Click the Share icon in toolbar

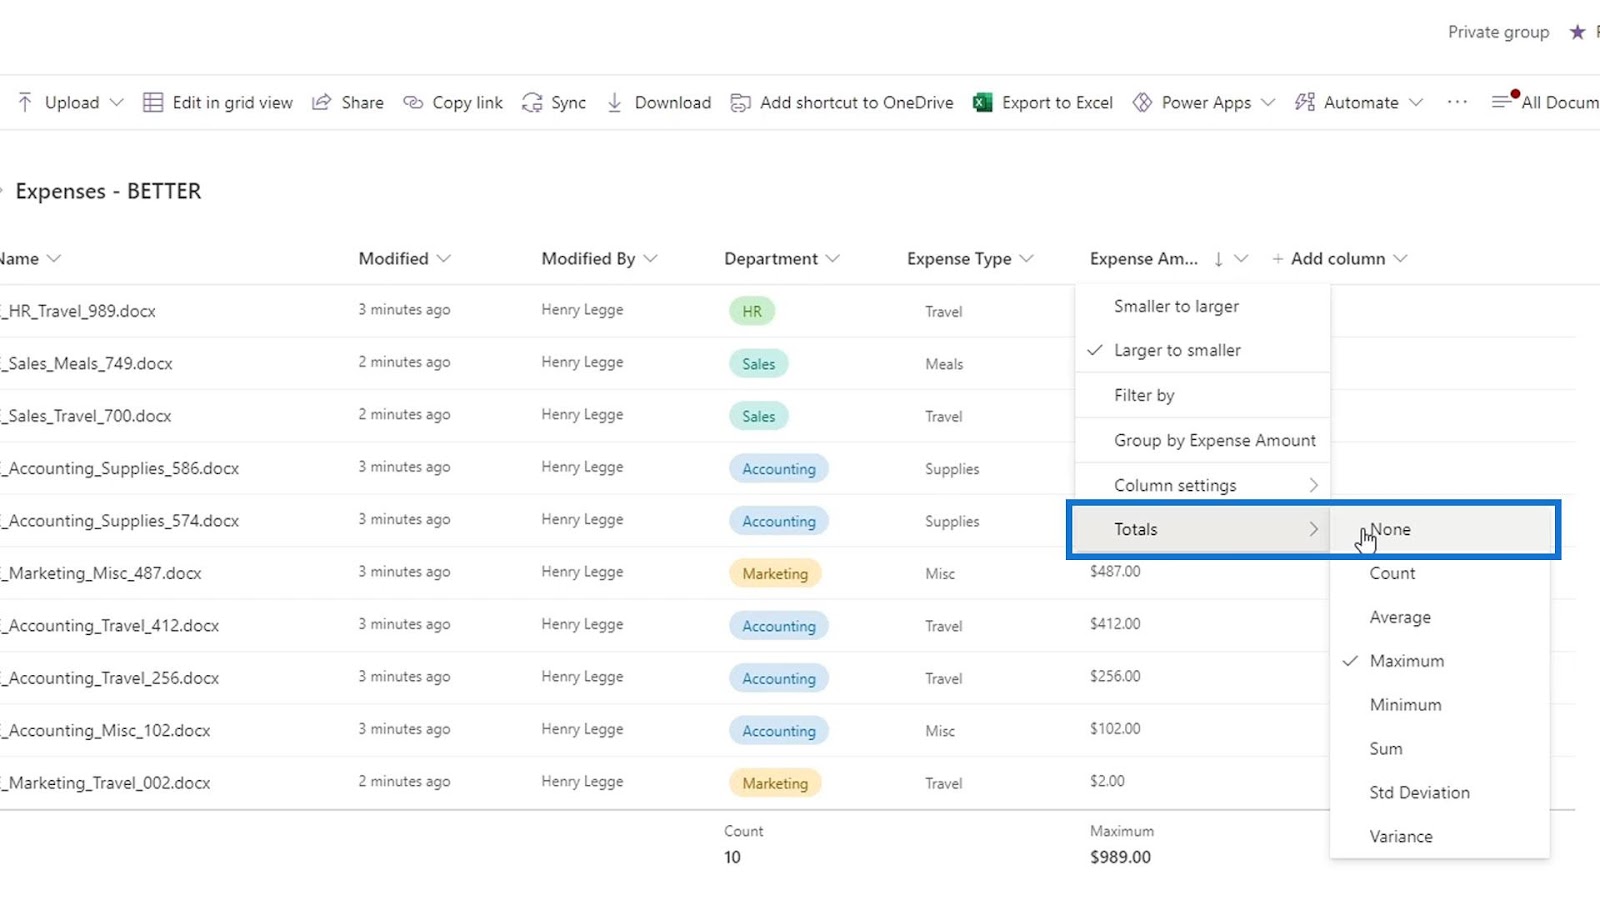click(321, 102)
